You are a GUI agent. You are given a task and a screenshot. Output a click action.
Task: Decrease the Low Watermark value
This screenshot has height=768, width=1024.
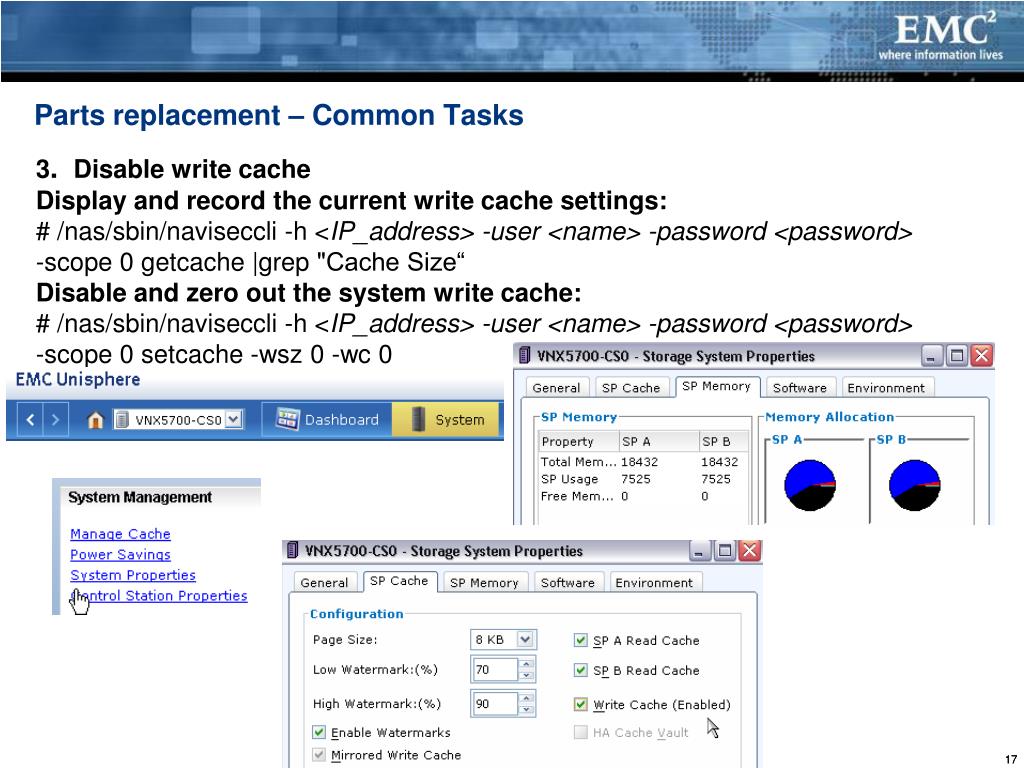(526, 676)
